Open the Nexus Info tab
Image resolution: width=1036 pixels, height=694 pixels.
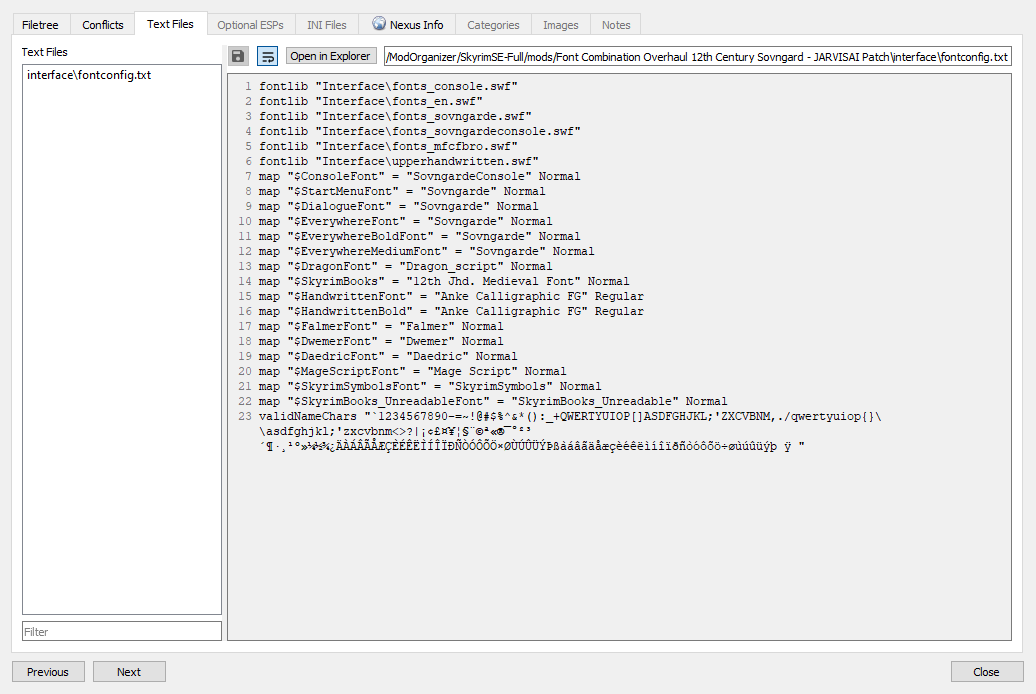407,24
